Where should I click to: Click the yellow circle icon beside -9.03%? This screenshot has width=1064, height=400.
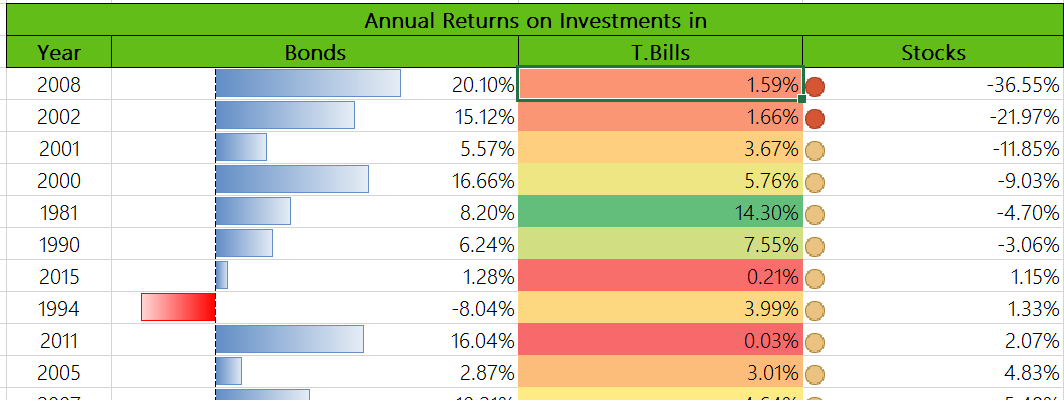pyautogui.click(x=815, y=183)
